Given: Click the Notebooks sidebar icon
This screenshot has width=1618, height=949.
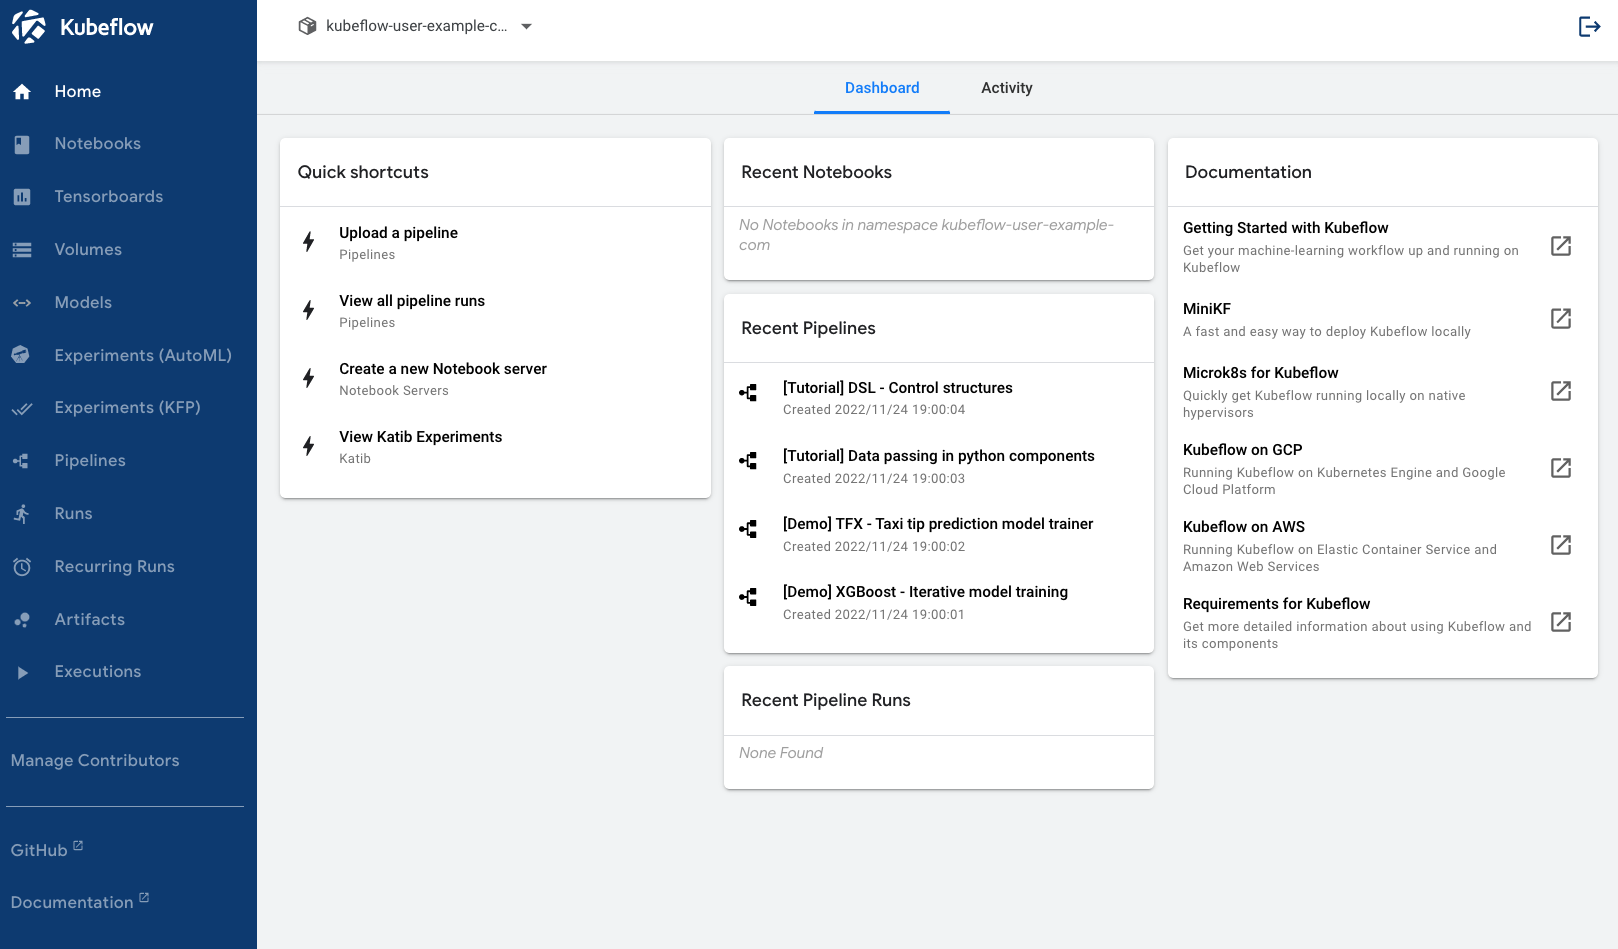Looking at the screenshot, I should coord(22,144).
